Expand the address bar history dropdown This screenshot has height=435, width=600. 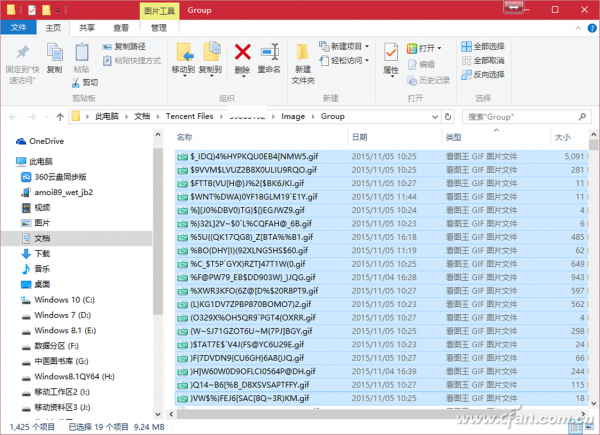coord(435,117)
